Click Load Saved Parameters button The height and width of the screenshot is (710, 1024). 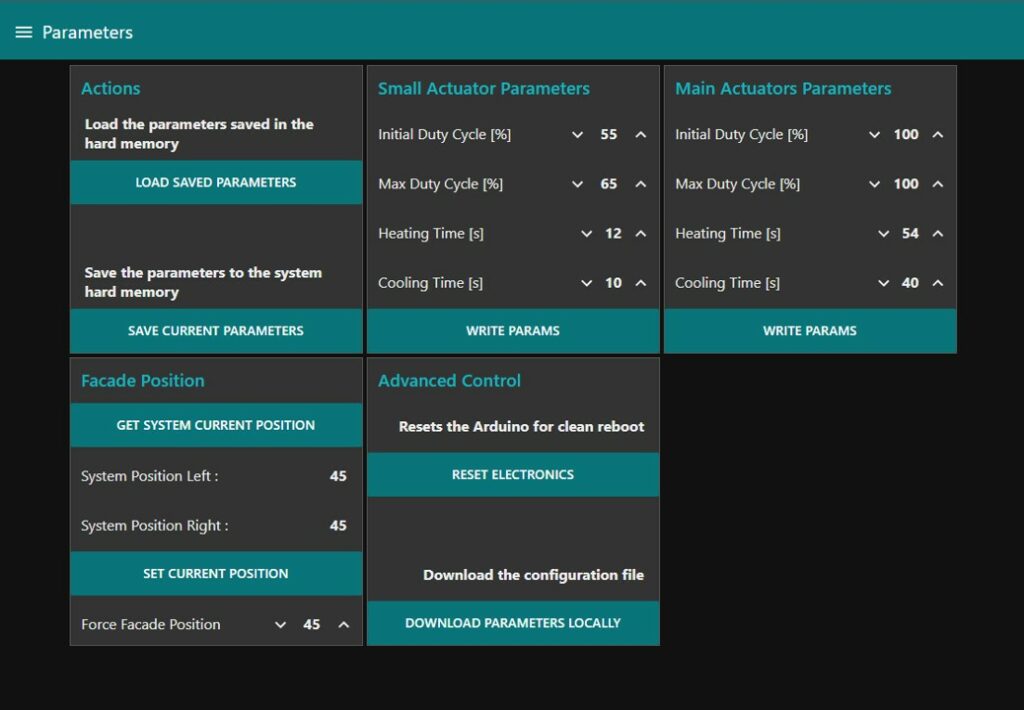click(x=216, y=183)
